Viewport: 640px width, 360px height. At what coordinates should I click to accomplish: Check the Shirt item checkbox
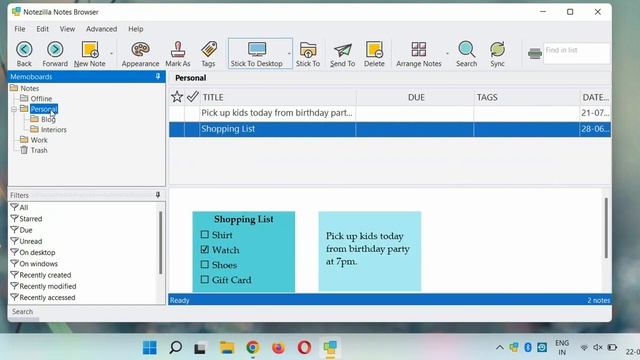coord(205,235)
